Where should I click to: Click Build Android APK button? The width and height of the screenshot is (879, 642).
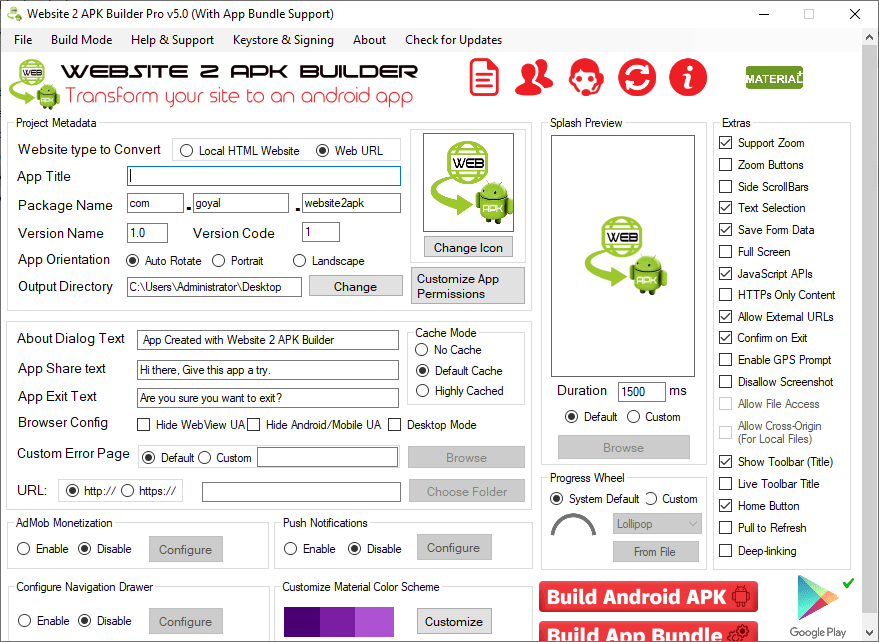pyautogui.click(x=648, y=597)
